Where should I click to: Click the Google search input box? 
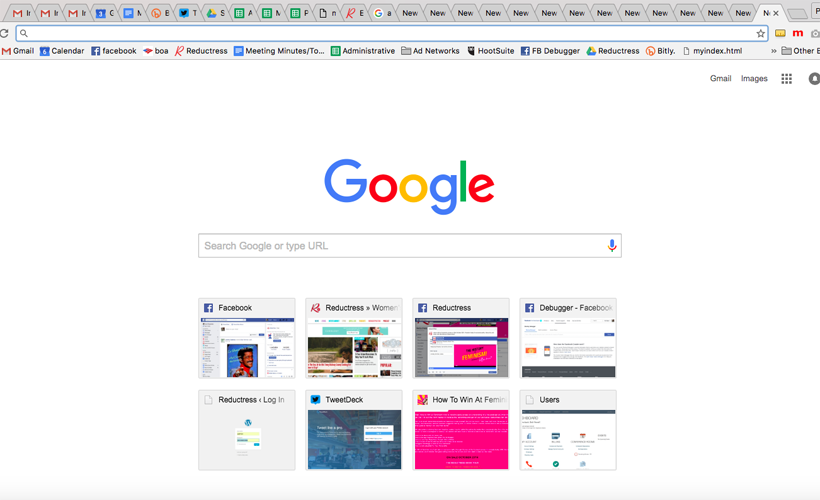400,246
